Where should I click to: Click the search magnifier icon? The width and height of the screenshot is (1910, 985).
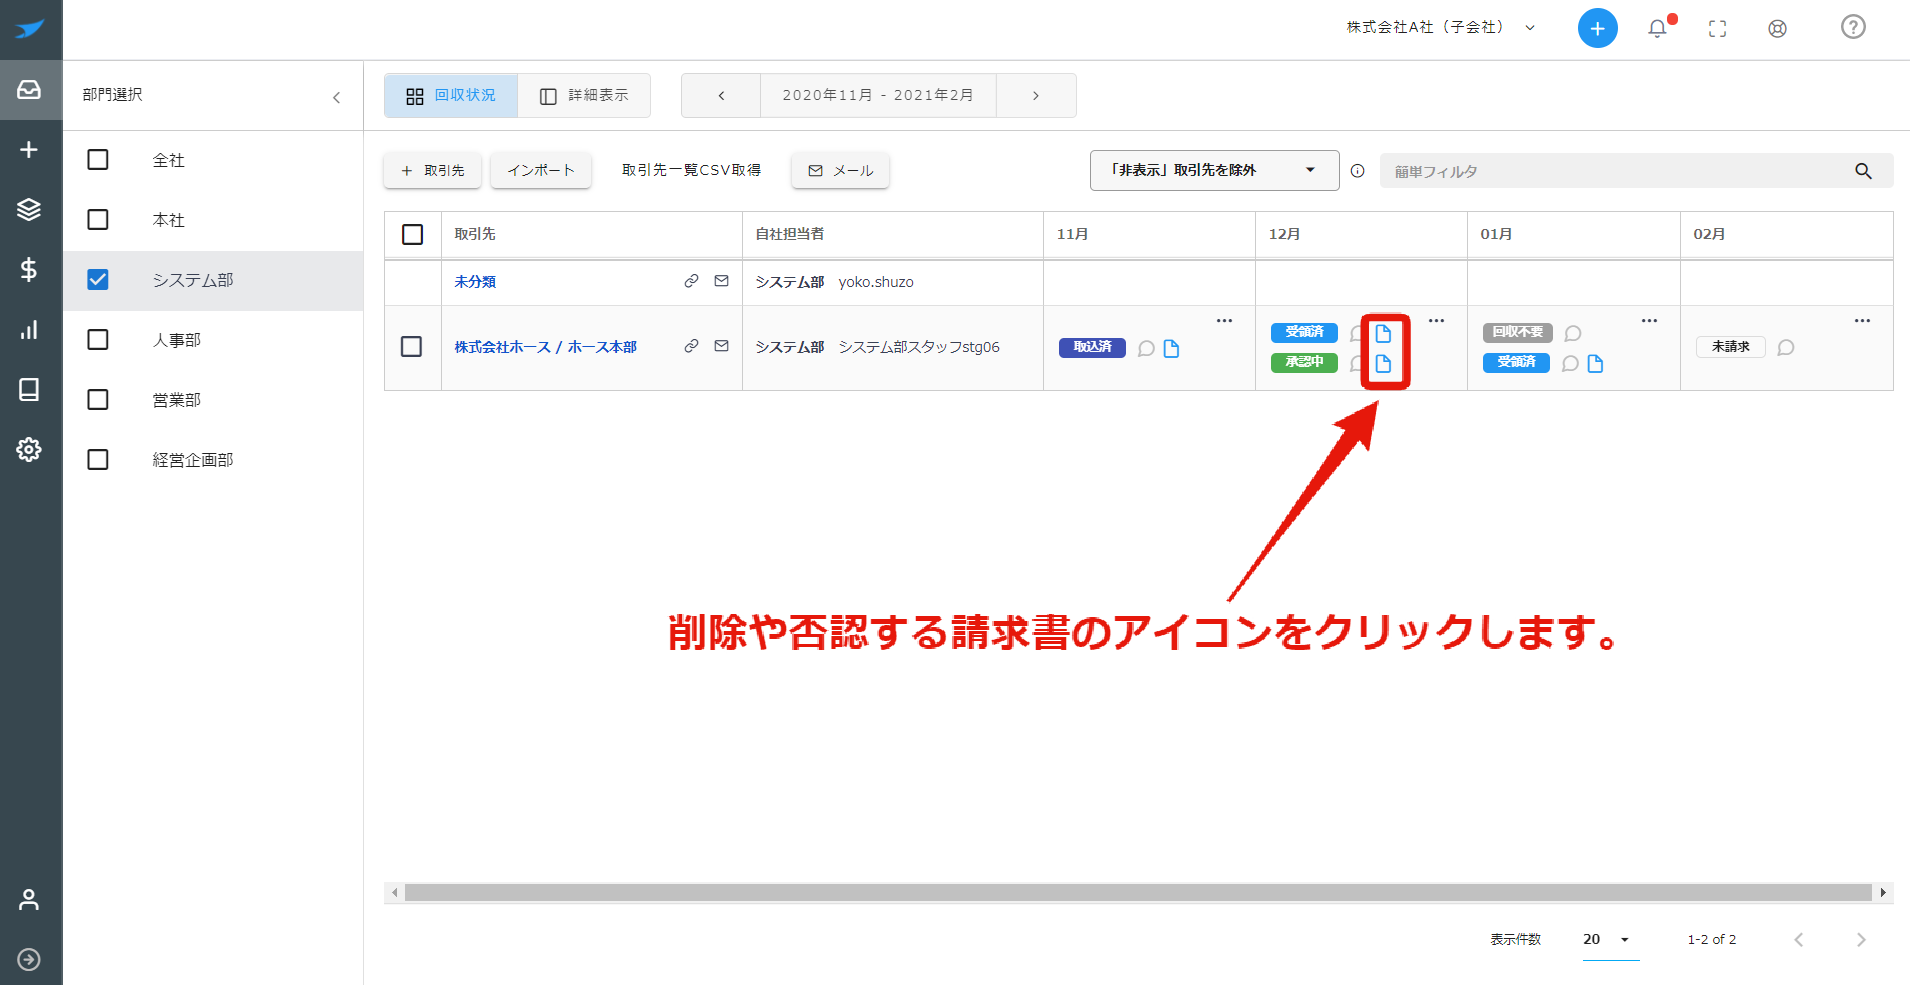click(x=1863, y=171)
